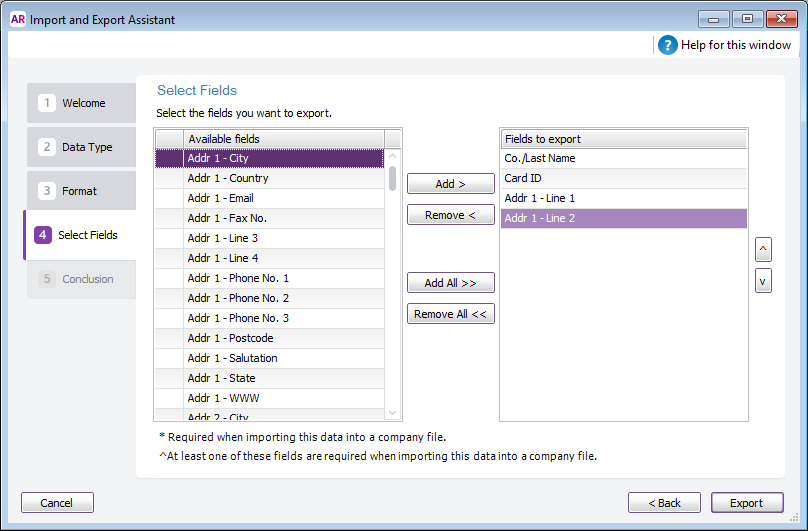
Task: Click the AR application icon in title bar
Action: 17,18
